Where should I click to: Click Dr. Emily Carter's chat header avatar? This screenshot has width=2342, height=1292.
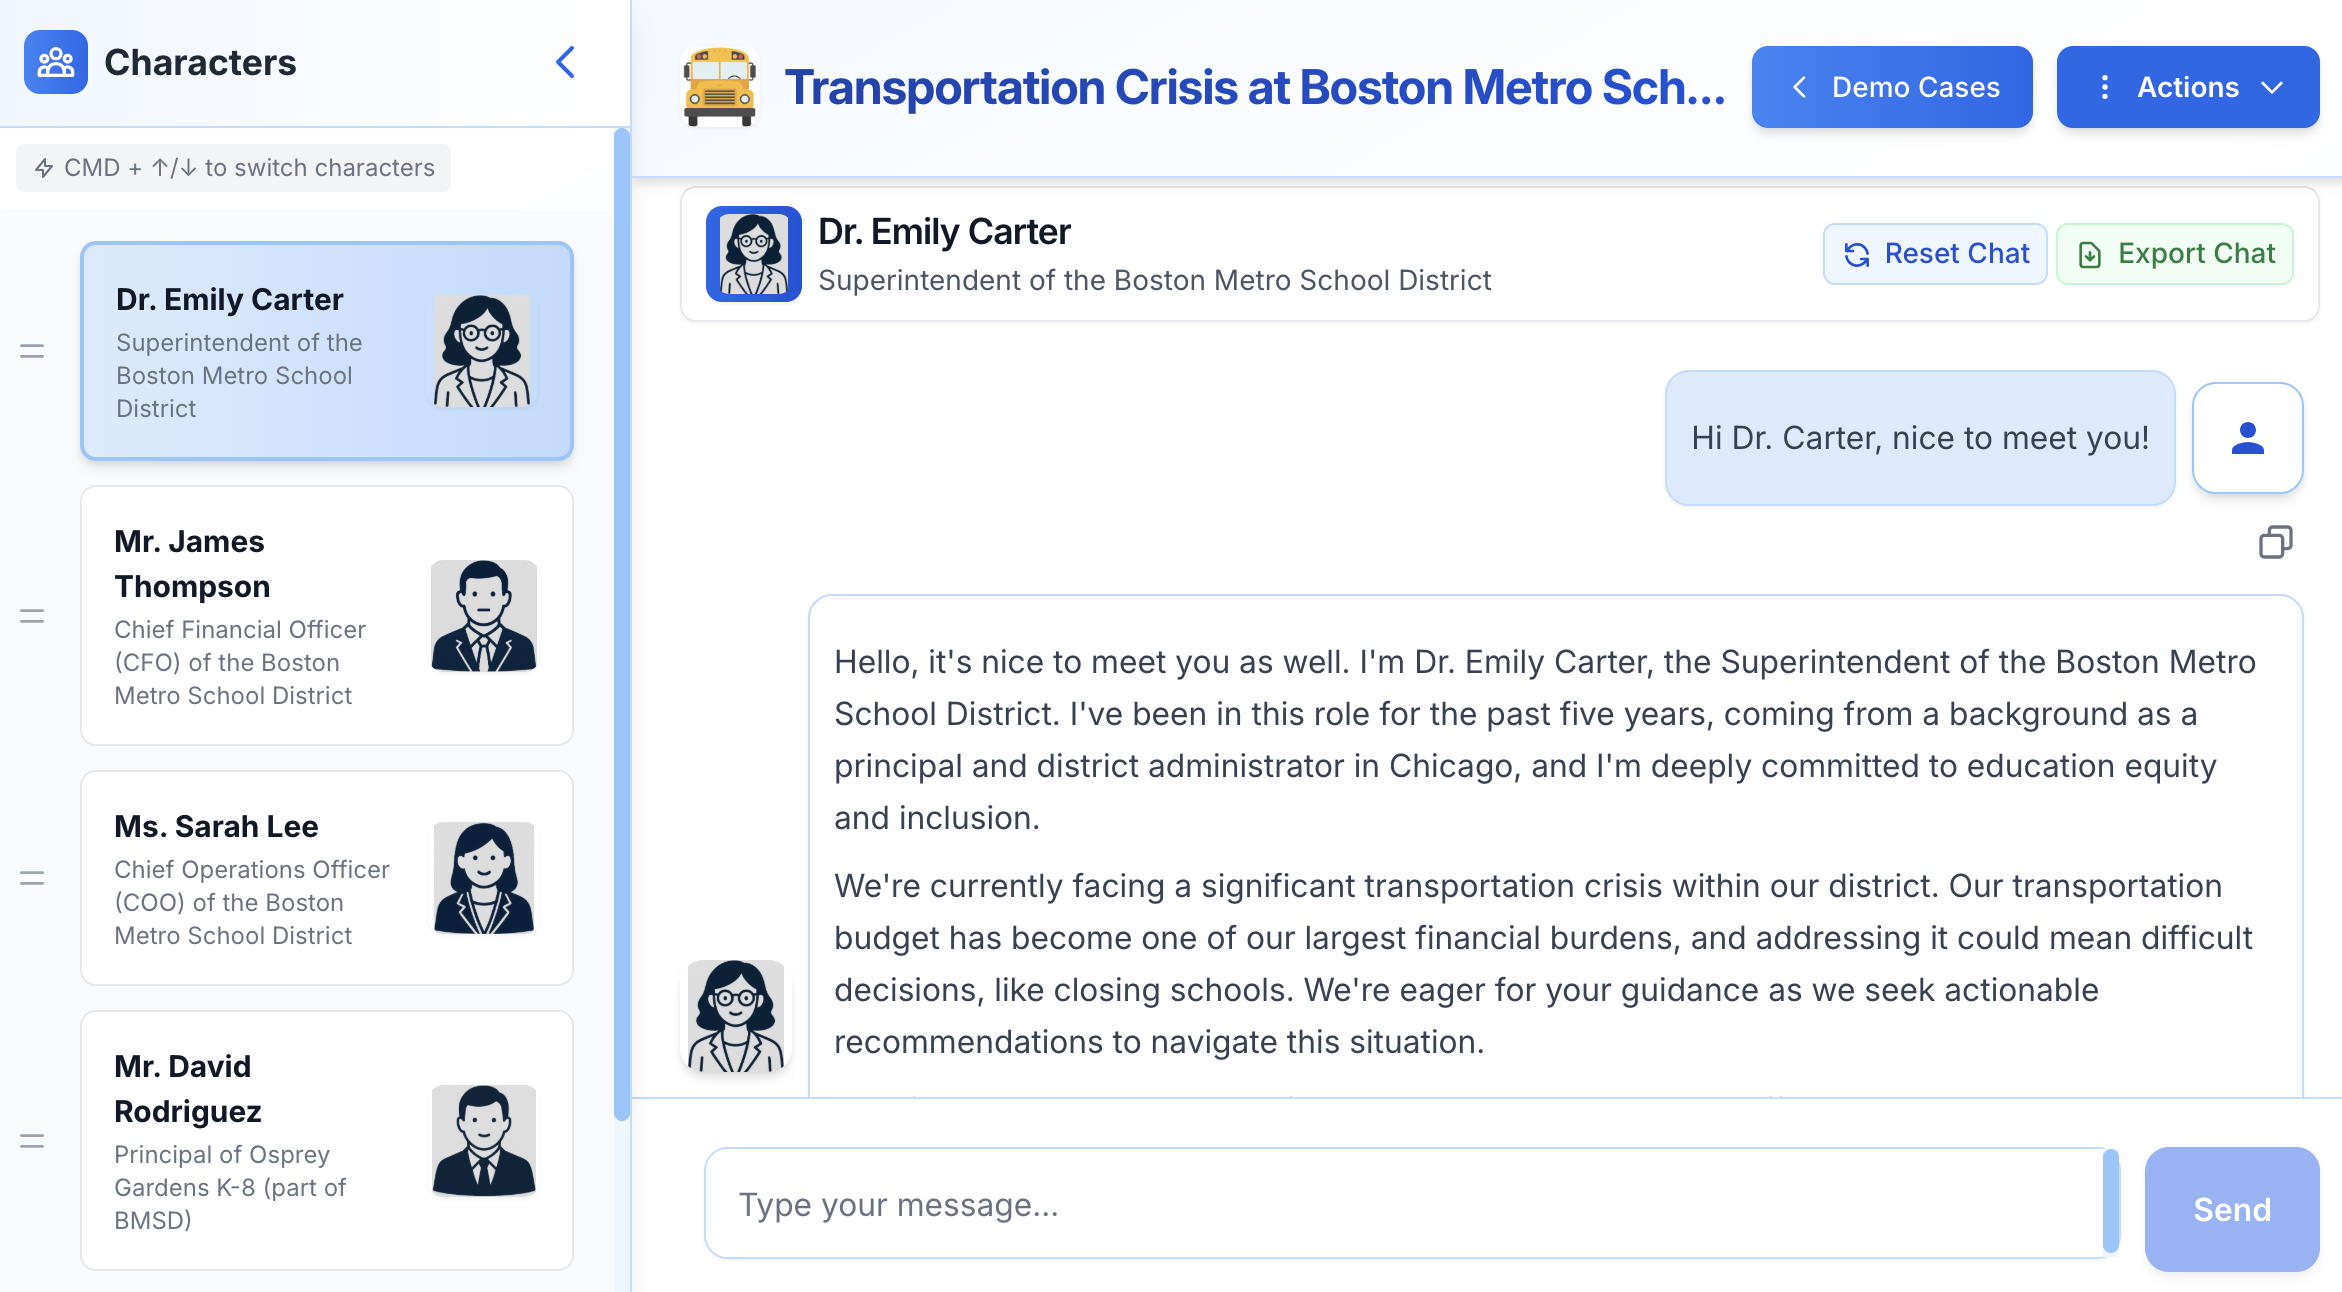coord(753,254)
